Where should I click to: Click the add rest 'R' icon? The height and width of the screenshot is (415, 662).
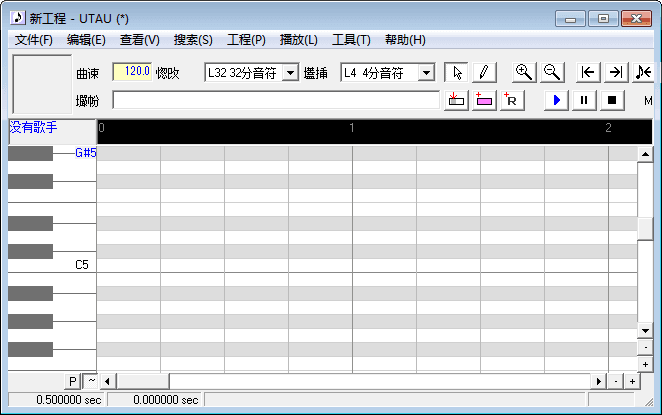511,100
